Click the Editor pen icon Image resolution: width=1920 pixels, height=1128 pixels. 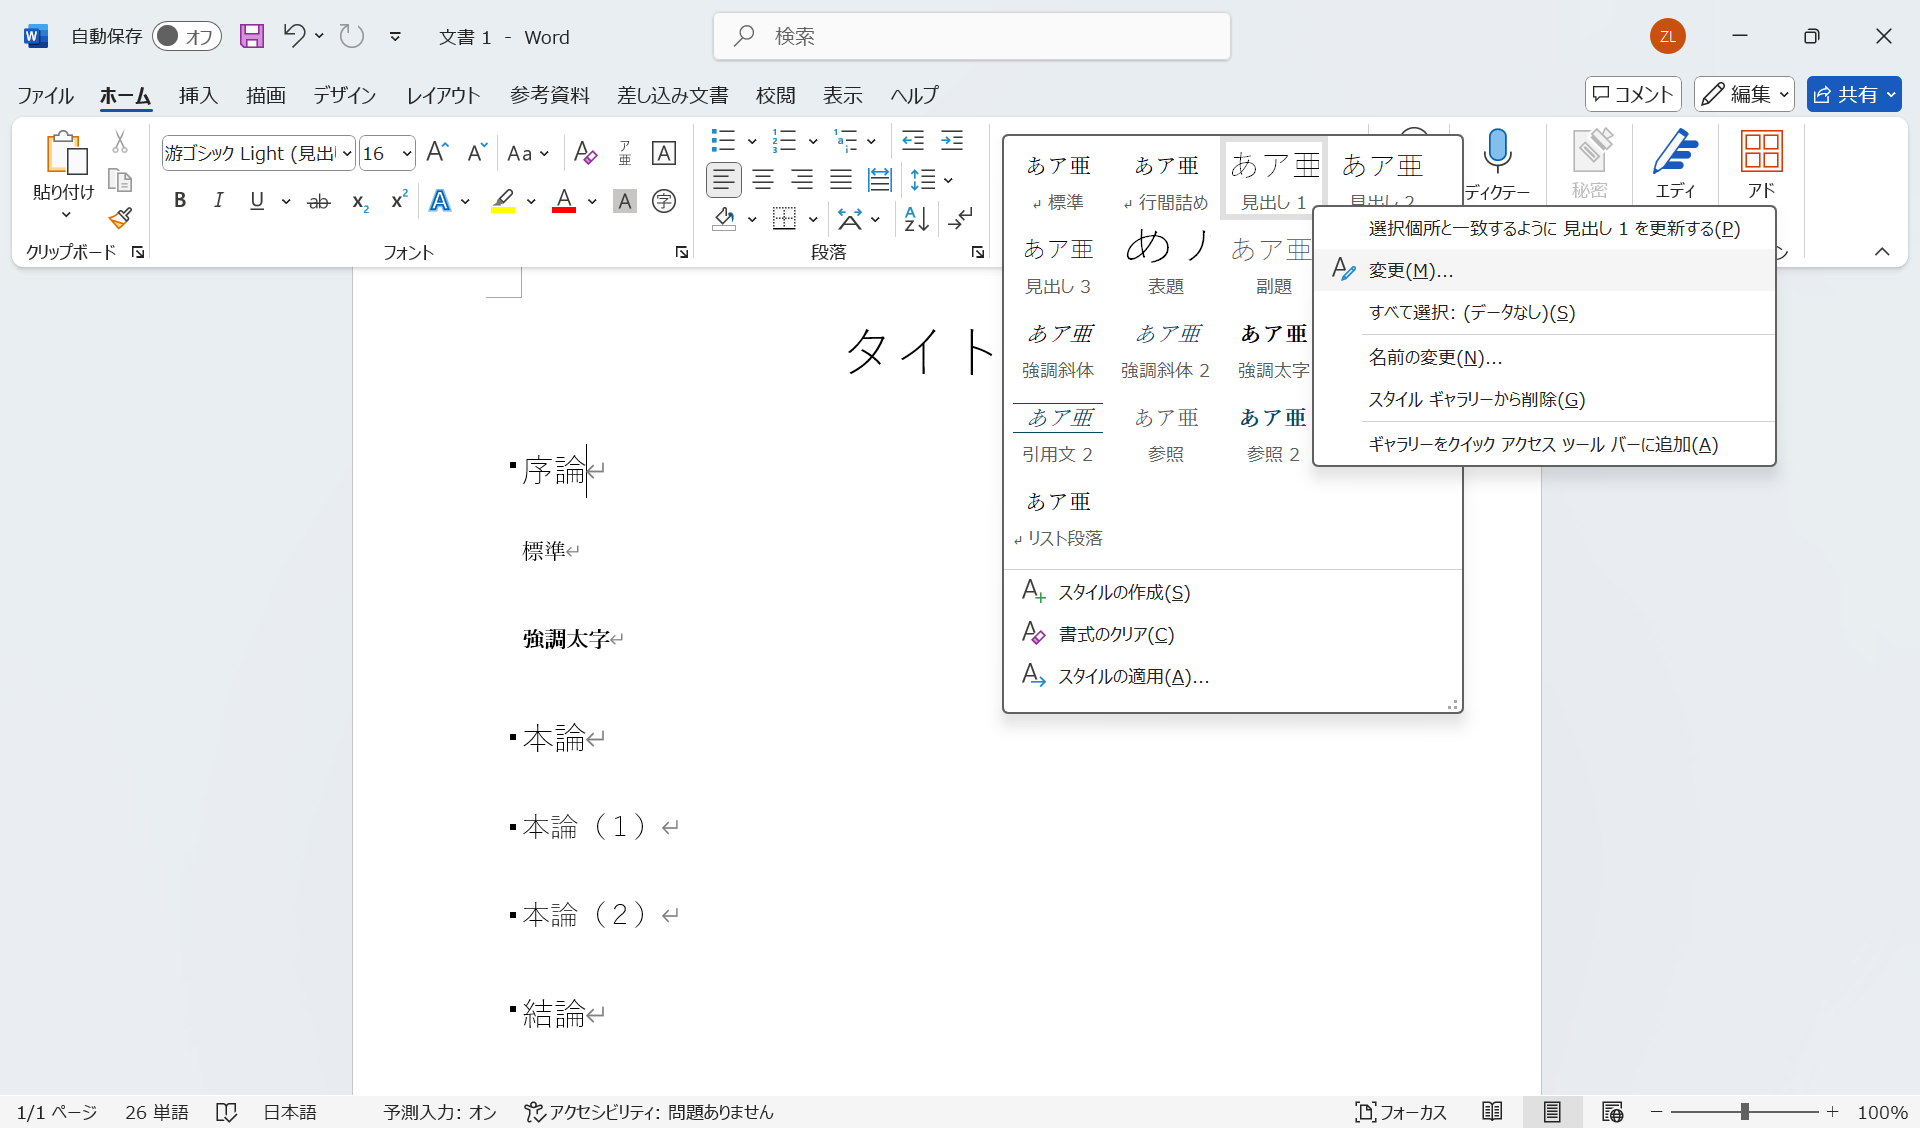pyautogui.click(x=1675, y=153)
